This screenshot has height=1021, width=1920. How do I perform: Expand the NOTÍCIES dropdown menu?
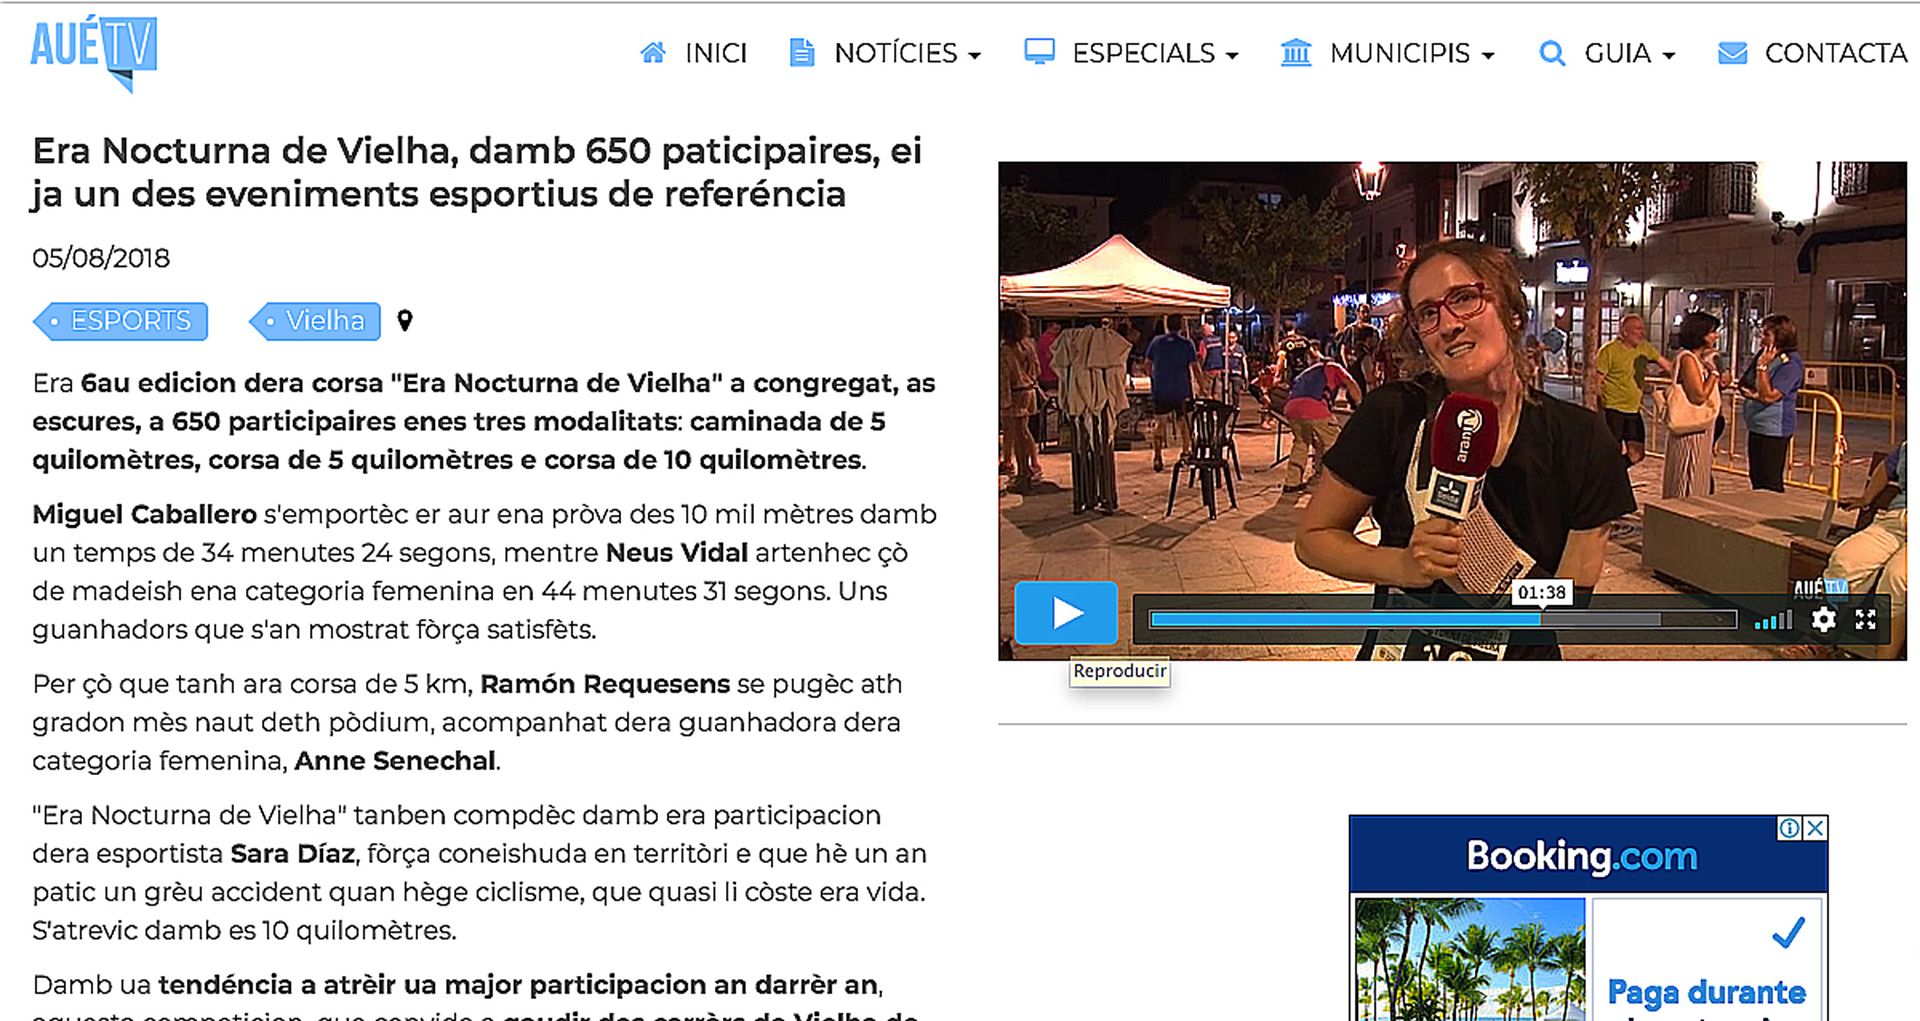point(907,53)
